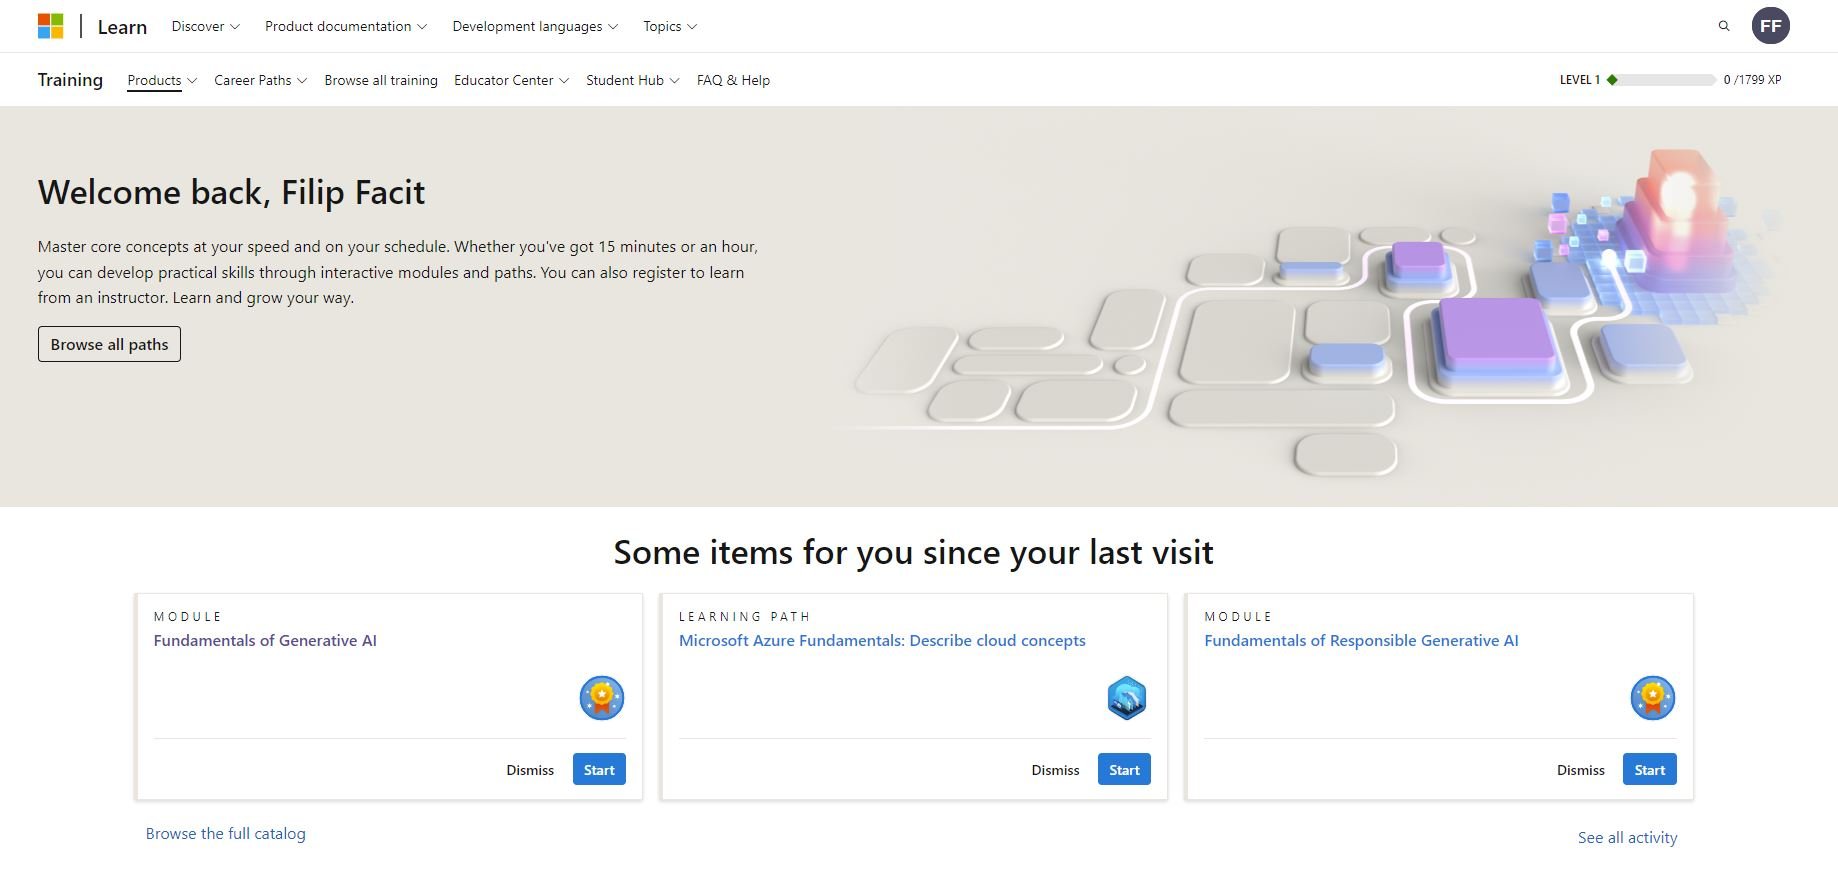The height and width of the screenshot is (875, 1838).
Task: Expand the Career Paths menu
Action: coord(260,80)
